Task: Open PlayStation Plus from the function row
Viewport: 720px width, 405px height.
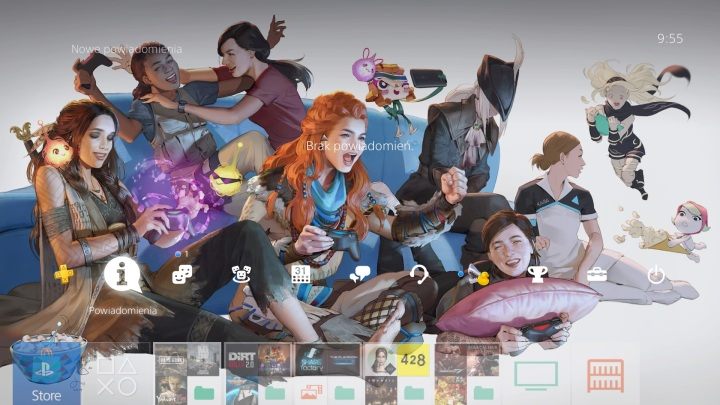Action: [62, 274]
